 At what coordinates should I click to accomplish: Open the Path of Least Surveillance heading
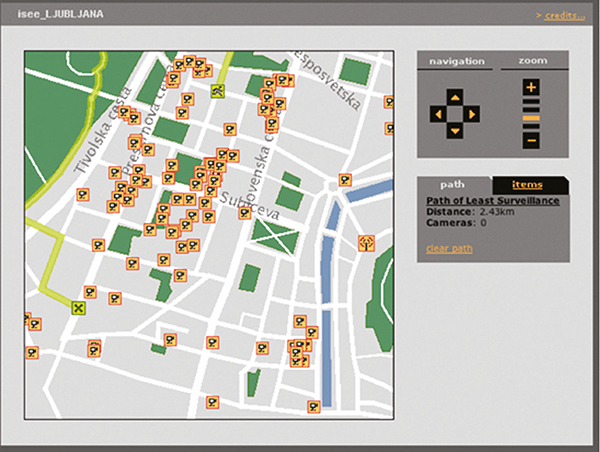[492, 201]
